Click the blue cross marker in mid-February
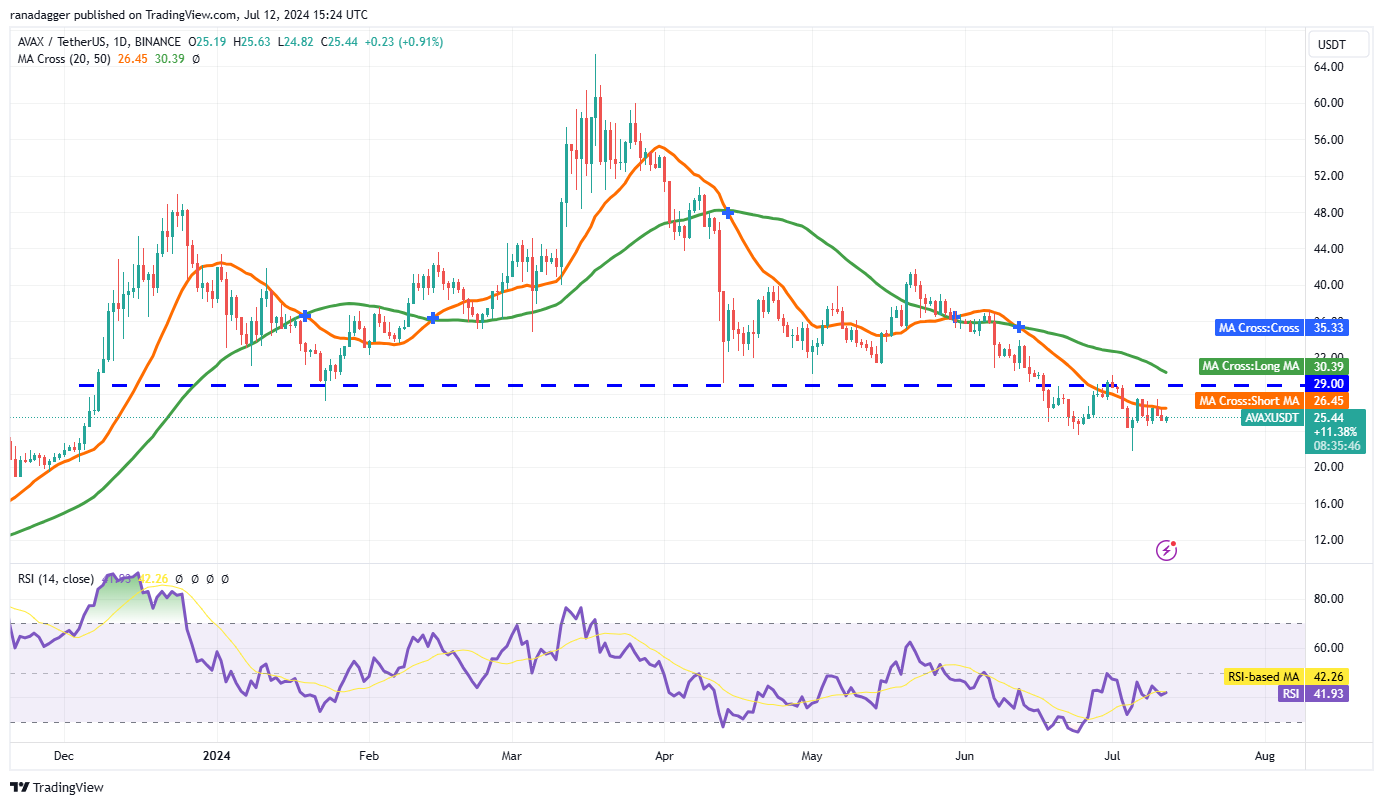This screenshot has height=805, width=1383. click(x=433, y=317)
